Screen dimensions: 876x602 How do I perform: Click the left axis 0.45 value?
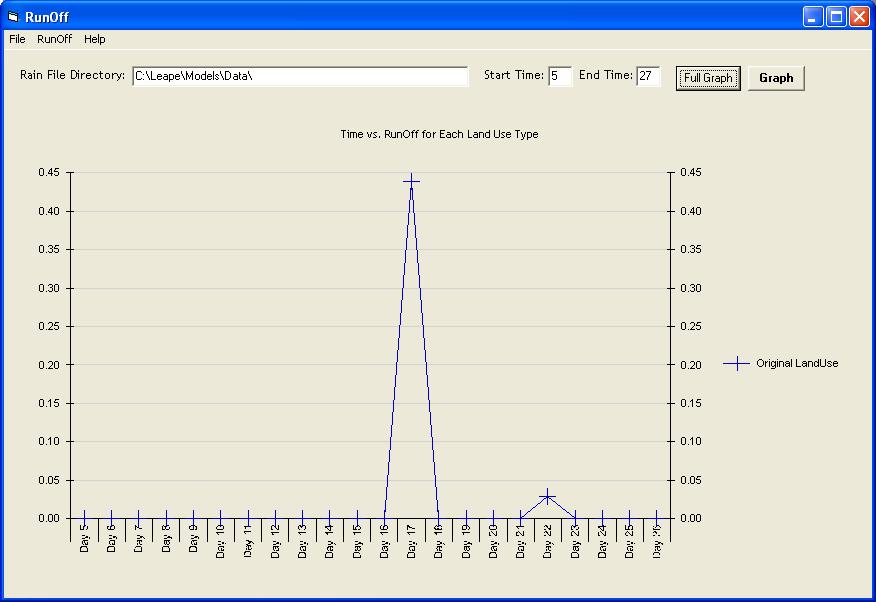[49, 173]
